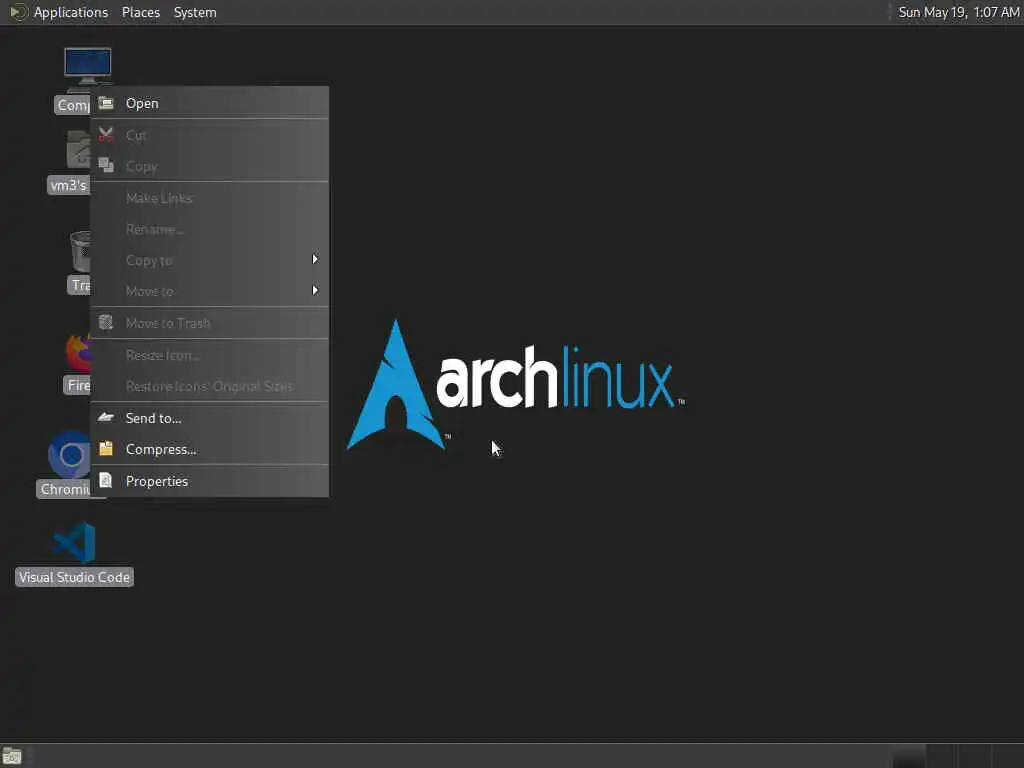Click the greyed-out Cut entry
Viewport: 1024px width, 768px height.
click(210, 135)
